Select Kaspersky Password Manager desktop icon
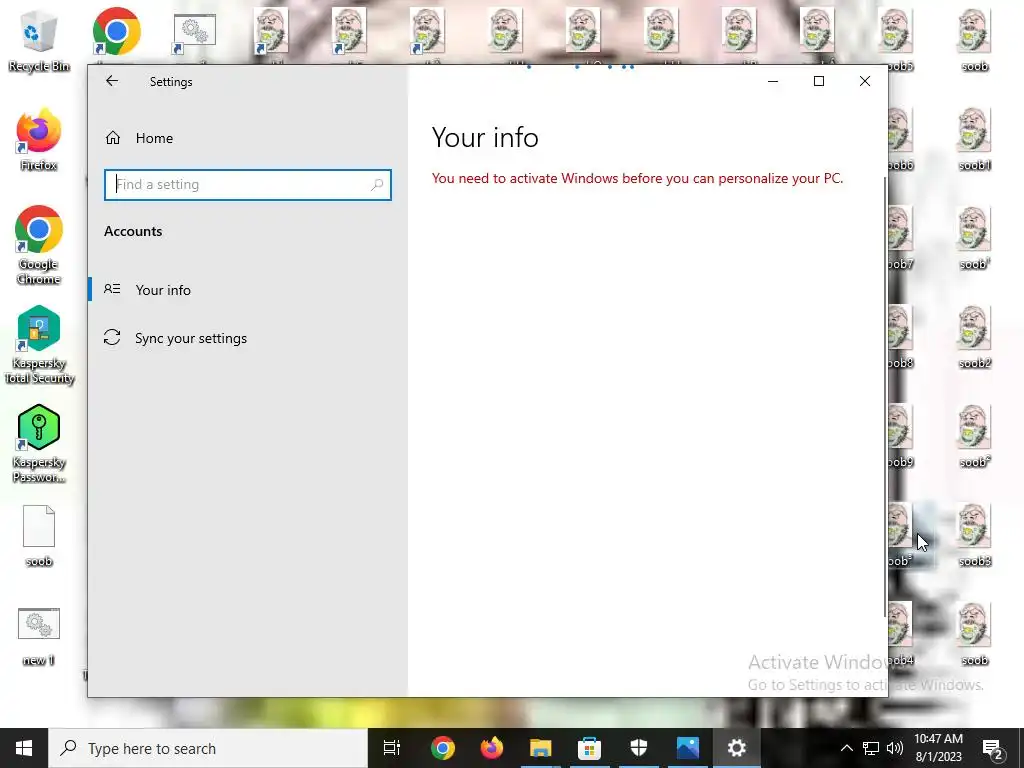This screenshot has height=768, width=1024. pos(39,444)
